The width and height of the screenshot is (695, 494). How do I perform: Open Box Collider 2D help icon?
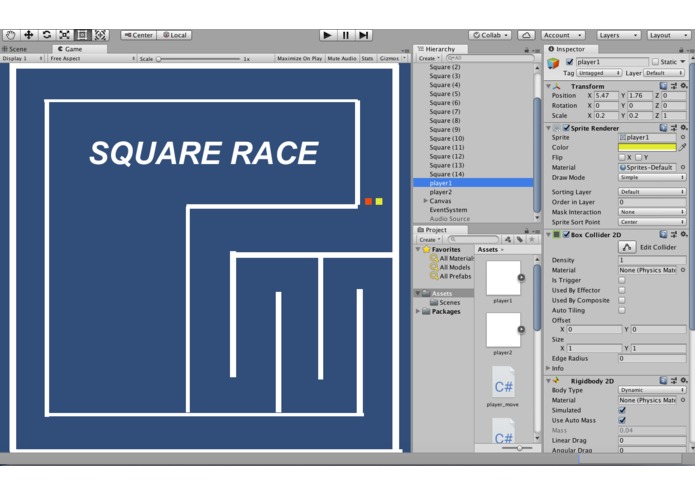(663, 234)
